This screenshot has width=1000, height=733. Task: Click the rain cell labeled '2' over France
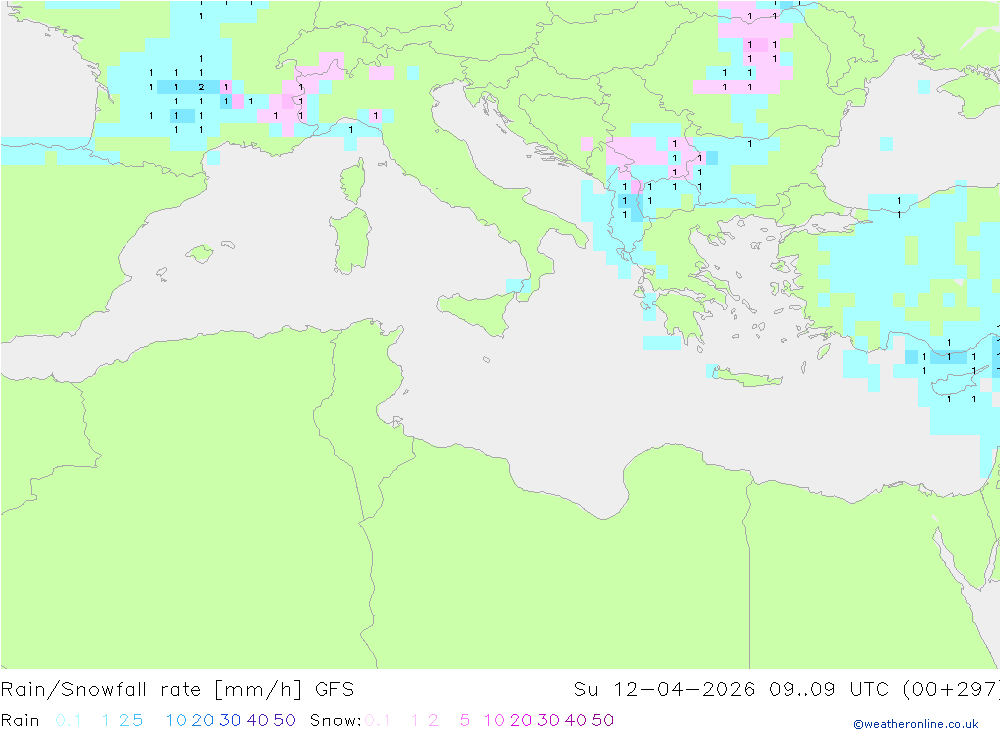click(201, 87)
